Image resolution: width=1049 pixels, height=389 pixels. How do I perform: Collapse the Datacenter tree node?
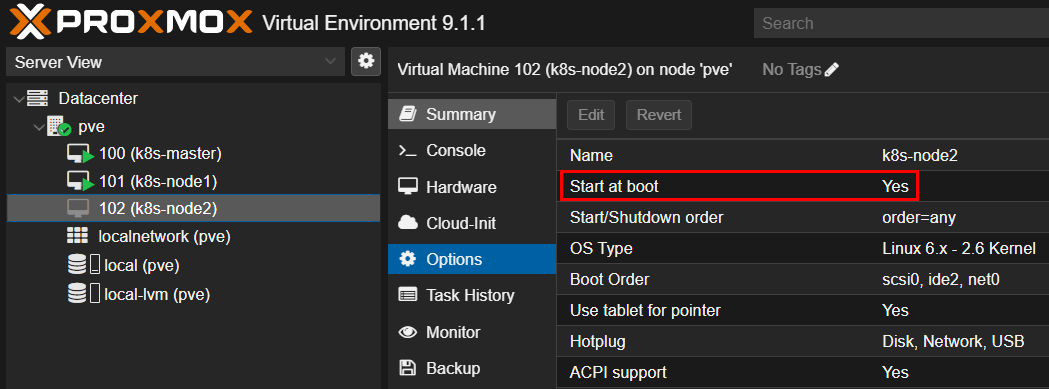(18, 99)
